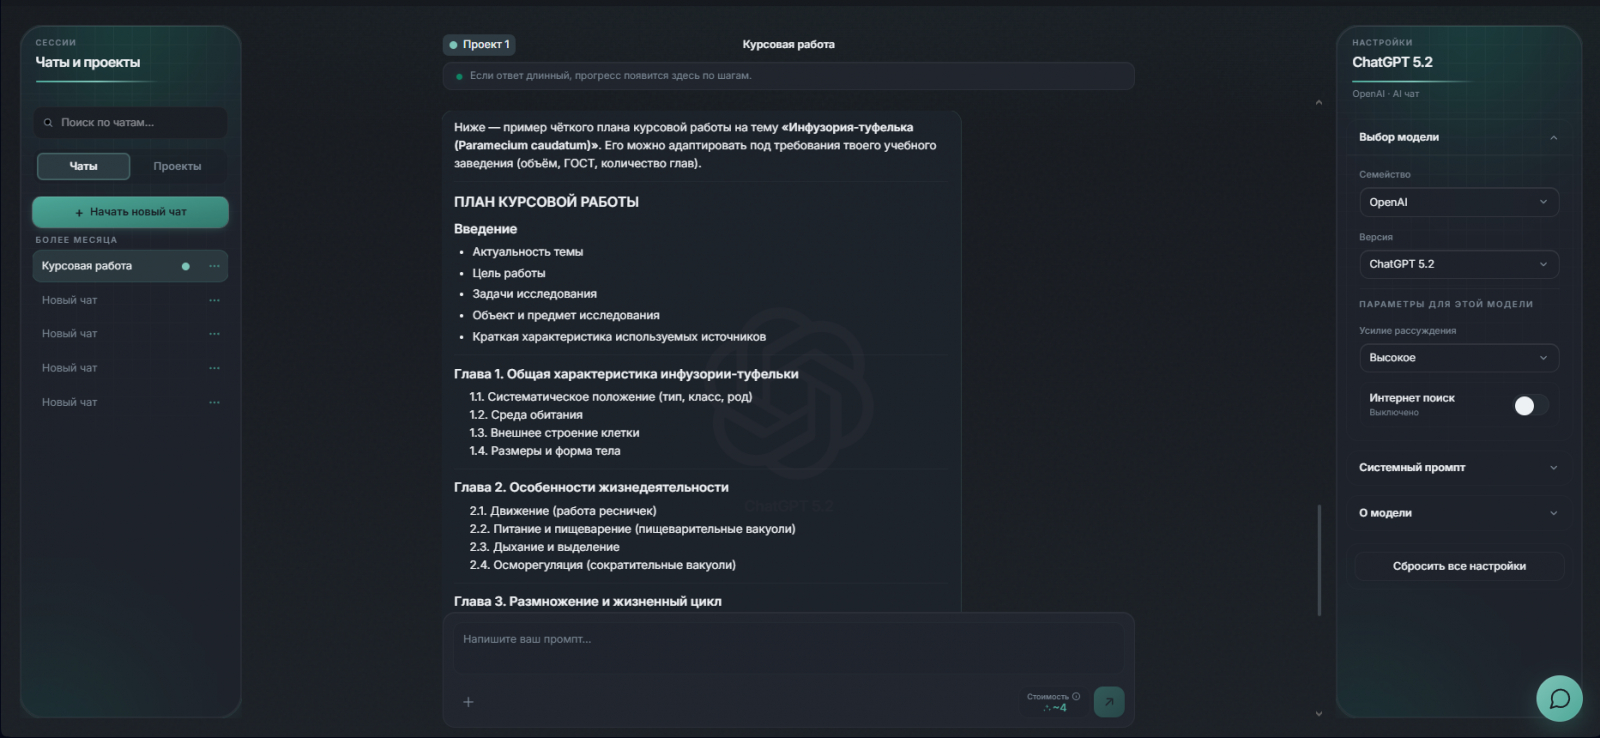Open the support chat bubble icon
This screenshot has width=1600, height=738.
[x=1559, y=698]
